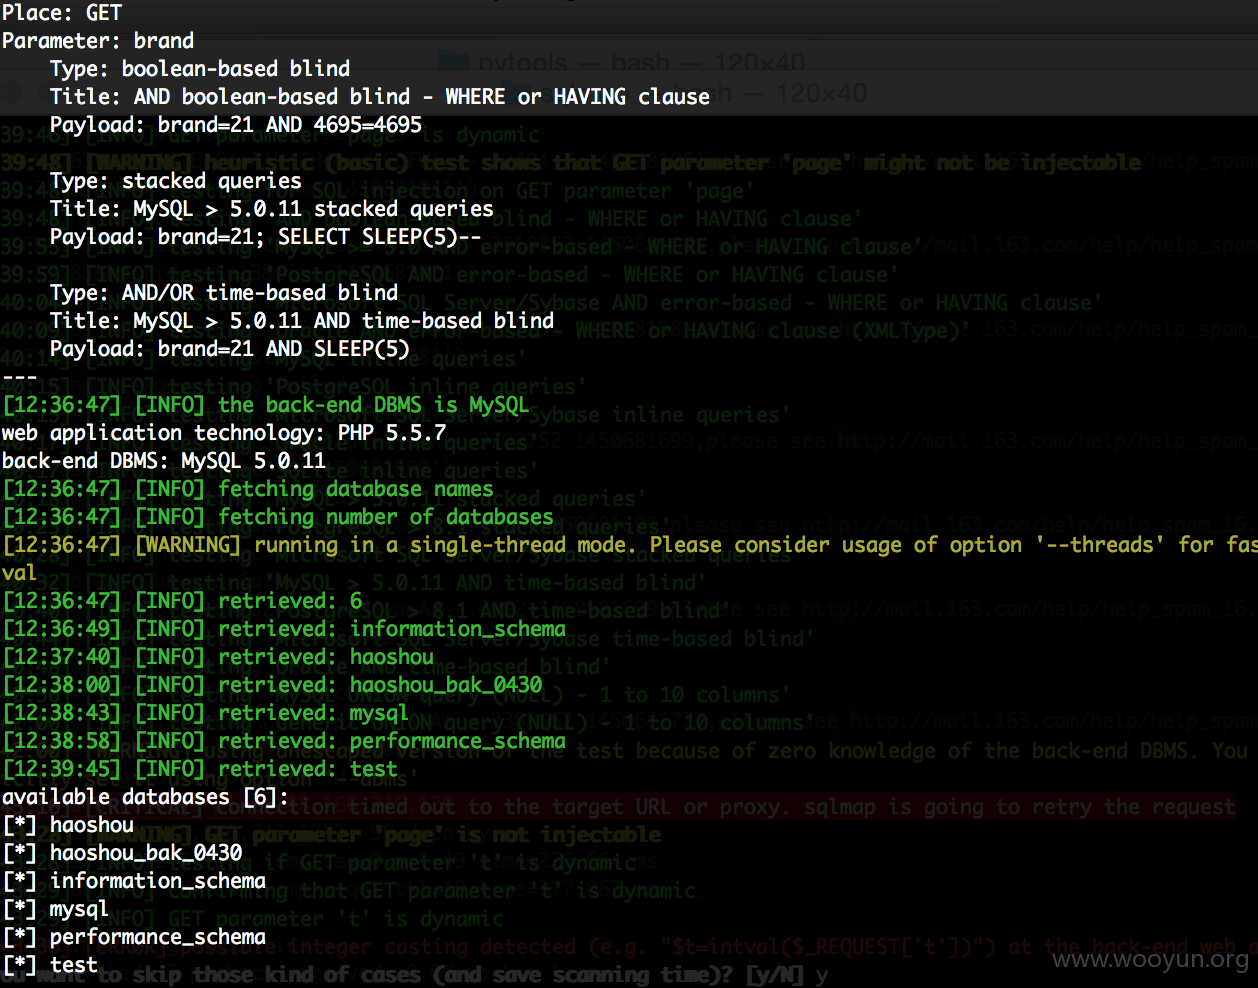Image resolution: width=1258 pixels, height=988 pixels.
Task: Click '[*] information_schema' database entry
Action: click(134, 881)
